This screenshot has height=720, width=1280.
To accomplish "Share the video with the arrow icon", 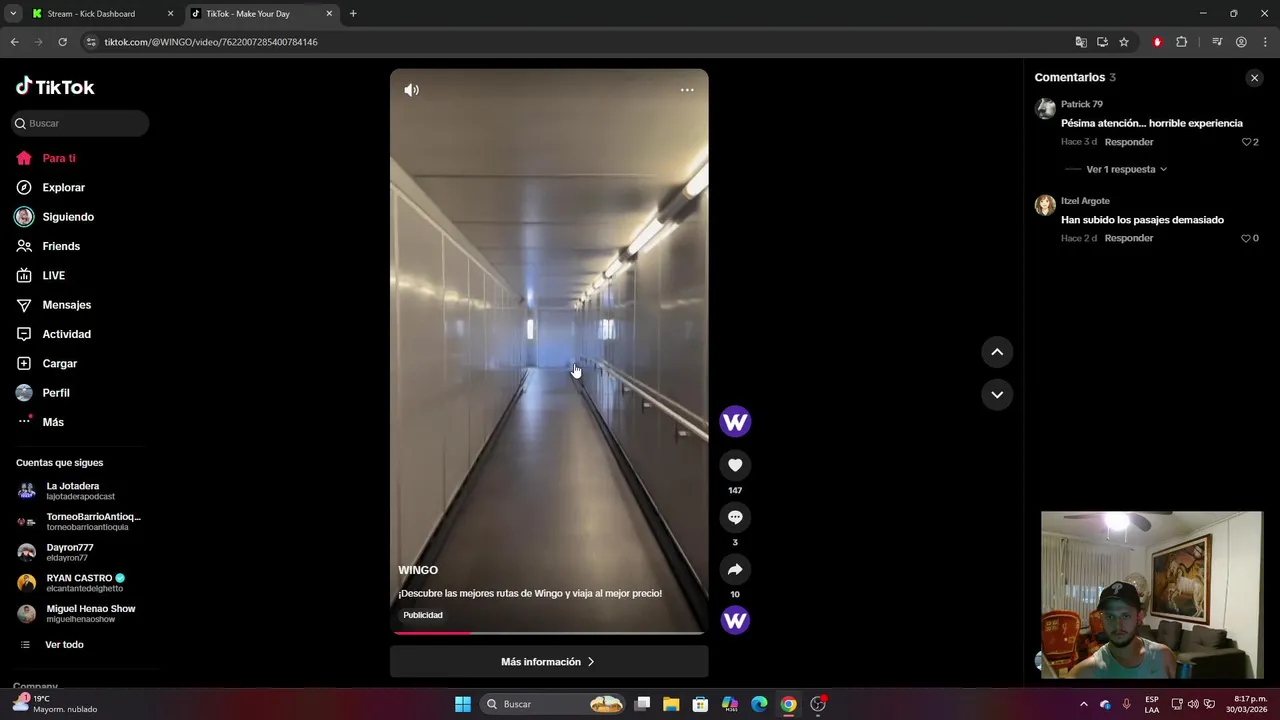I will [x=735, y=569].
